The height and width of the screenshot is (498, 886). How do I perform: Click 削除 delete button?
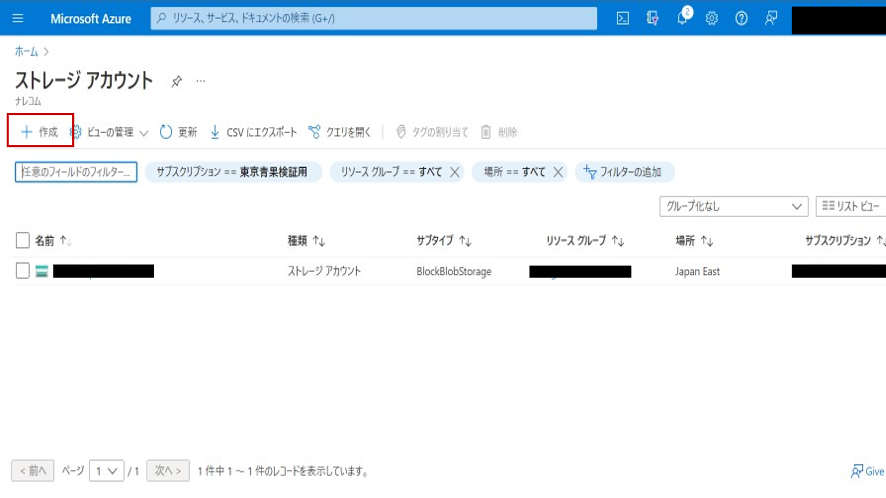pyautogui.click(x=499, y=132)
